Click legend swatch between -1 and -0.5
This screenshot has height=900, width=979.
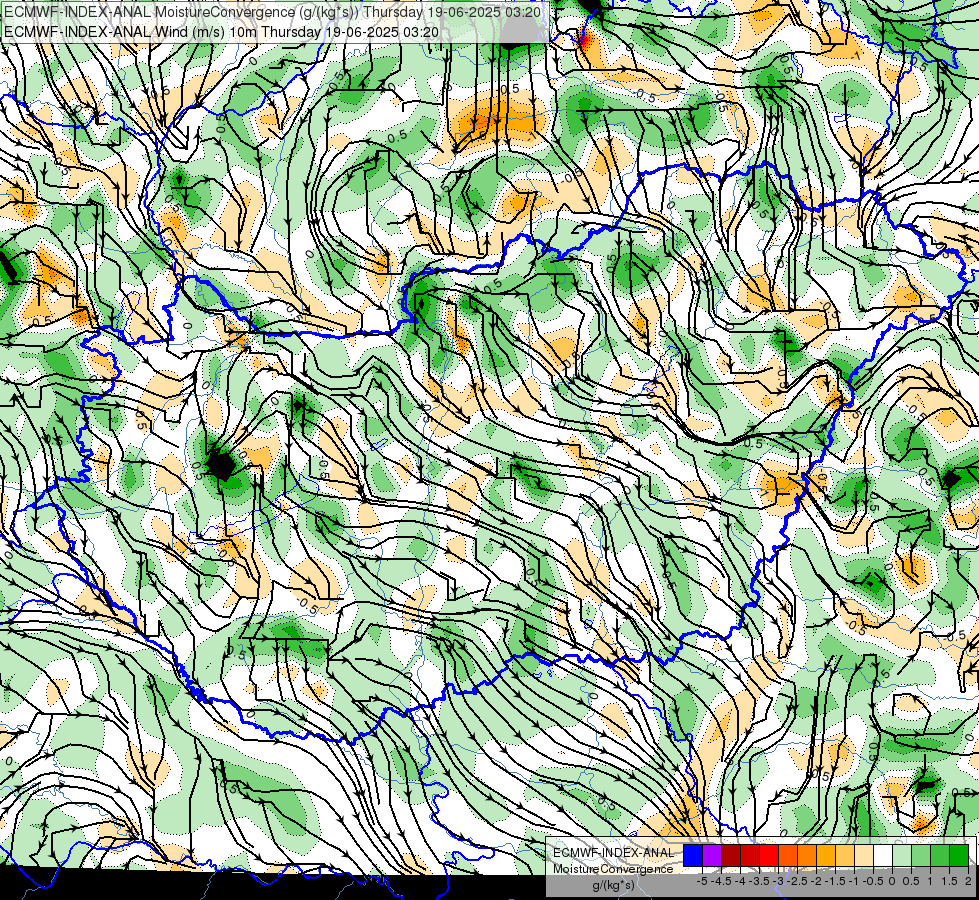pyautogui.click(x=864, y=856)
